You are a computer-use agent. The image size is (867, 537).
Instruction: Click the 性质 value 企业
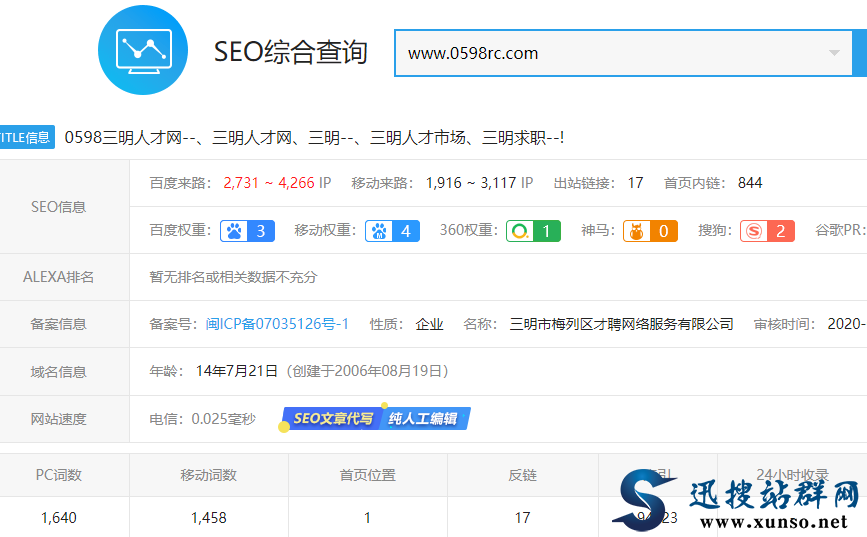click(430, 324)
